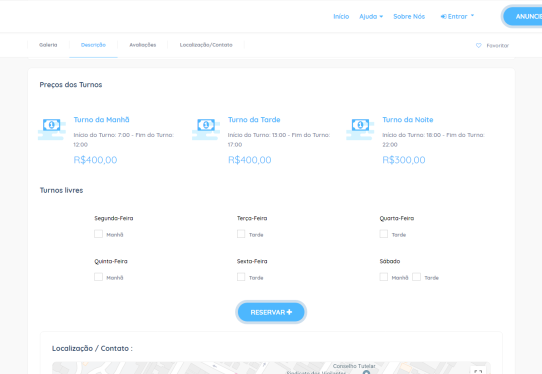Open the Entrar dropdown
Screen dimensions: 542x374
click(x=457, y=17)
